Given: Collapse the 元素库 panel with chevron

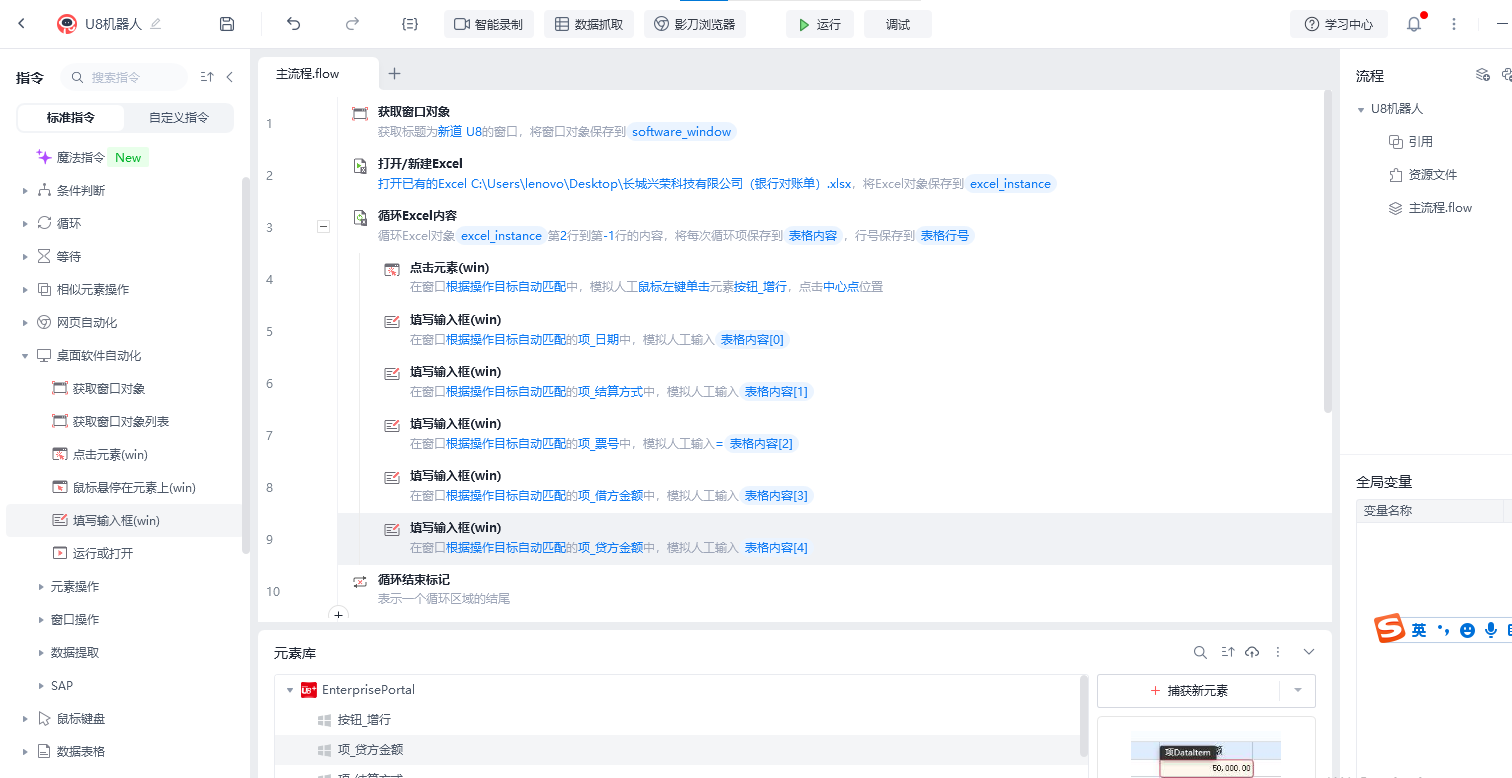Looking at the screenshot, I should 1309,652.
